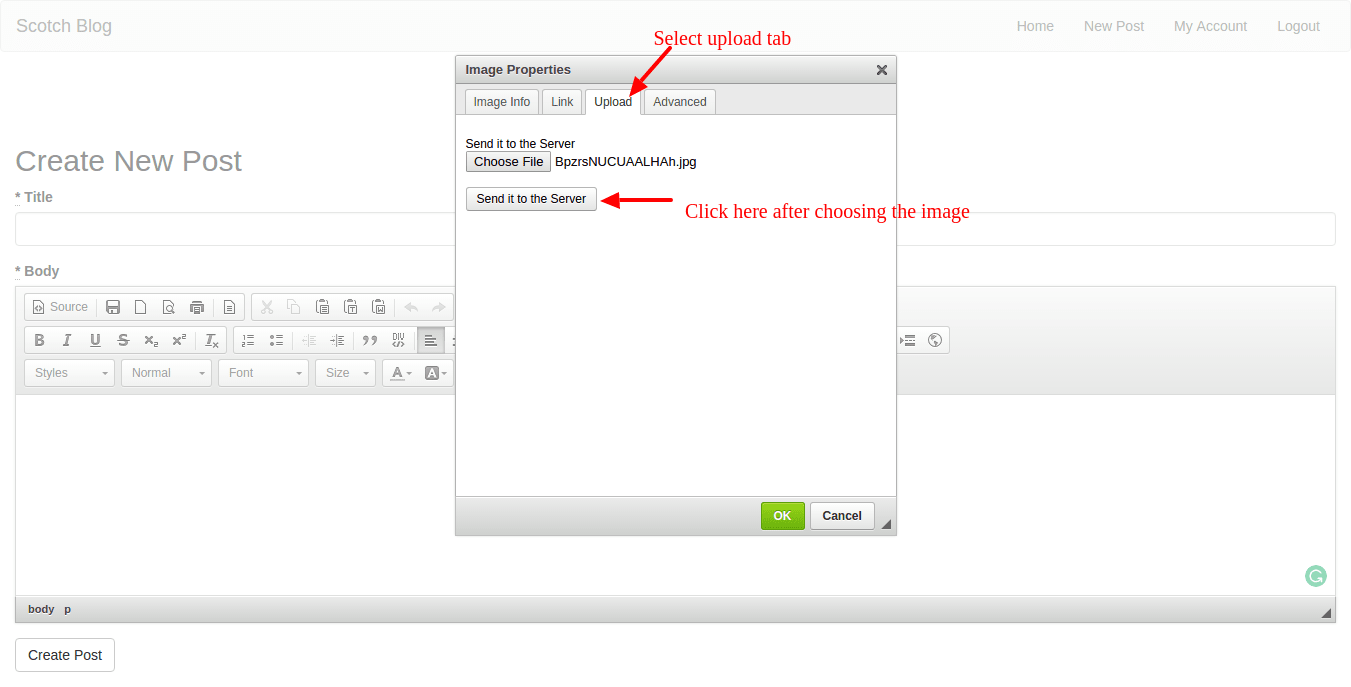This screenshot has width=1351, height=687.
Task: Select the Print icon
Action: pyautogui.click(x=197, y=307)
